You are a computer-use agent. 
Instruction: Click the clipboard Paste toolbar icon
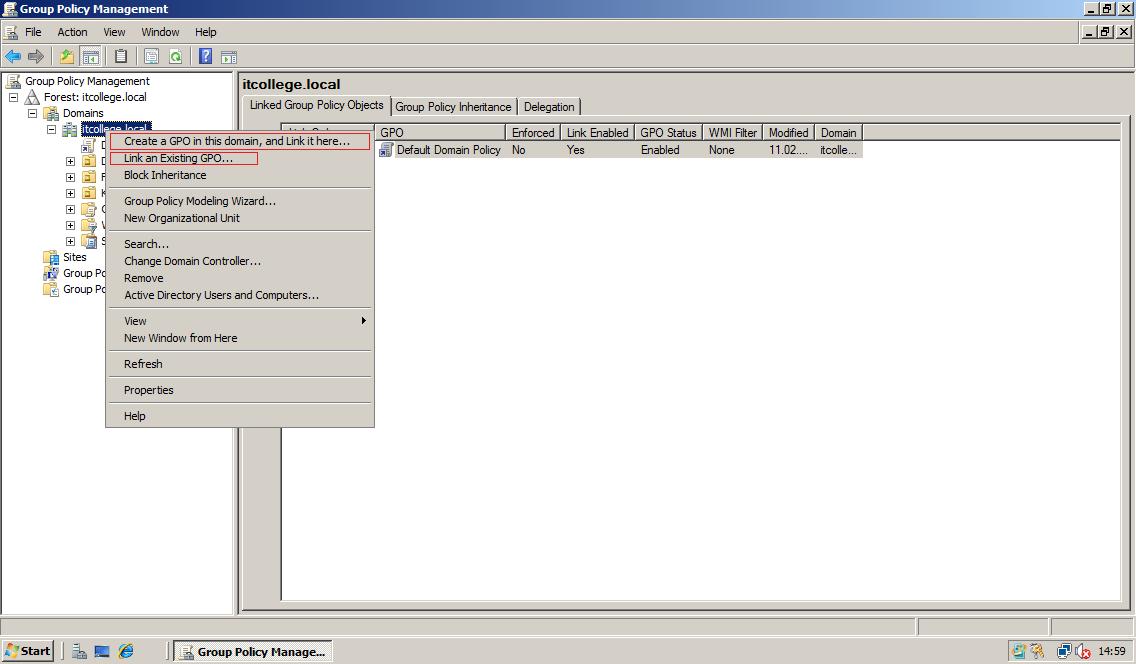point(121,56)
